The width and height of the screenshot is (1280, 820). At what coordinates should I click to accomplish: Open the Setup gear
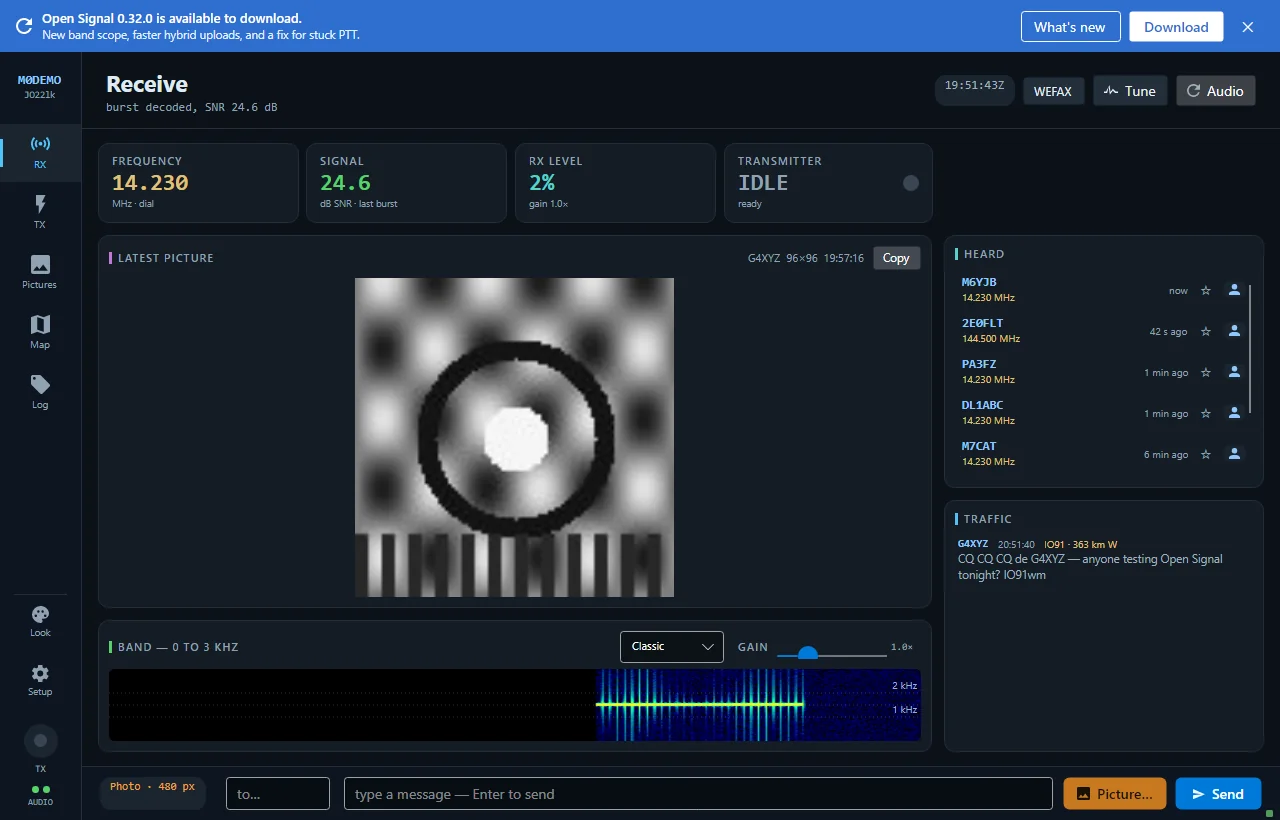click(x=40, y=680)
